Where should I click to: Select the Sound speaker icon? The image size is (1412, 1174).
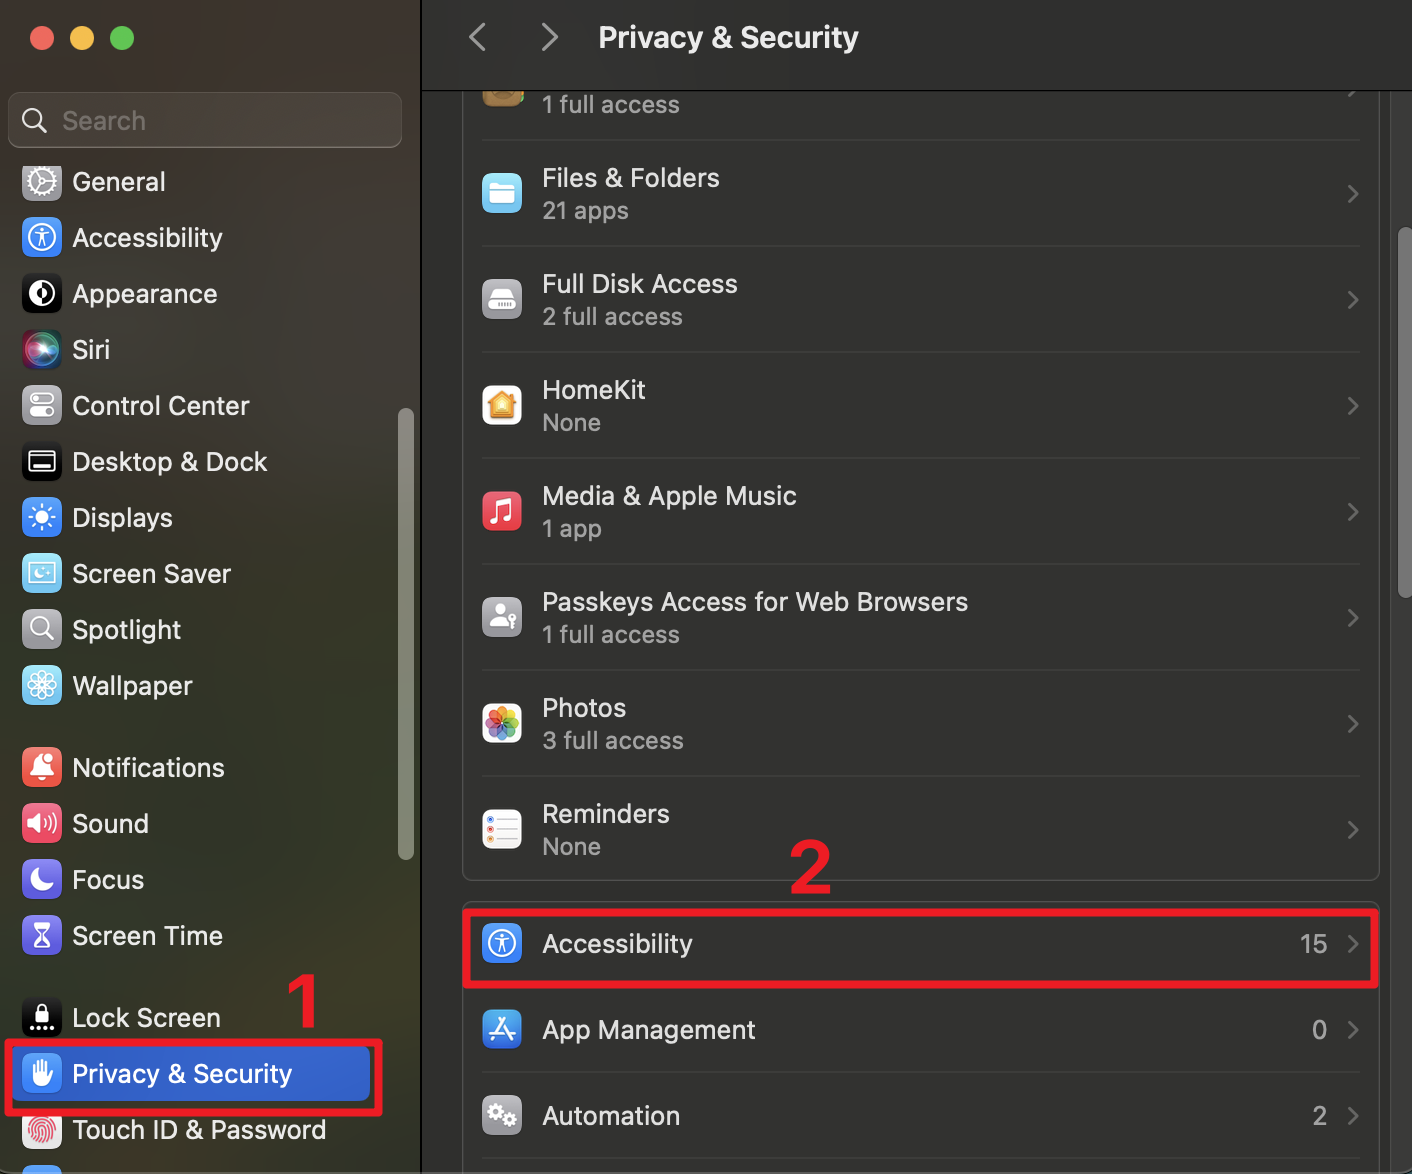point(42,824)
